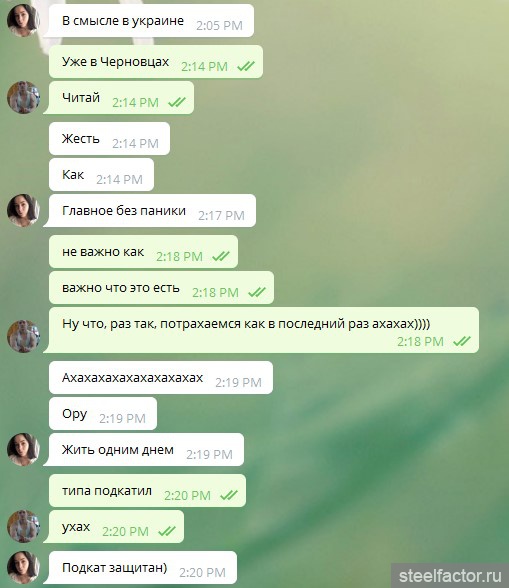Select the "Как" message bubble
Screen dimensions: 509x588
coord(101,175)
